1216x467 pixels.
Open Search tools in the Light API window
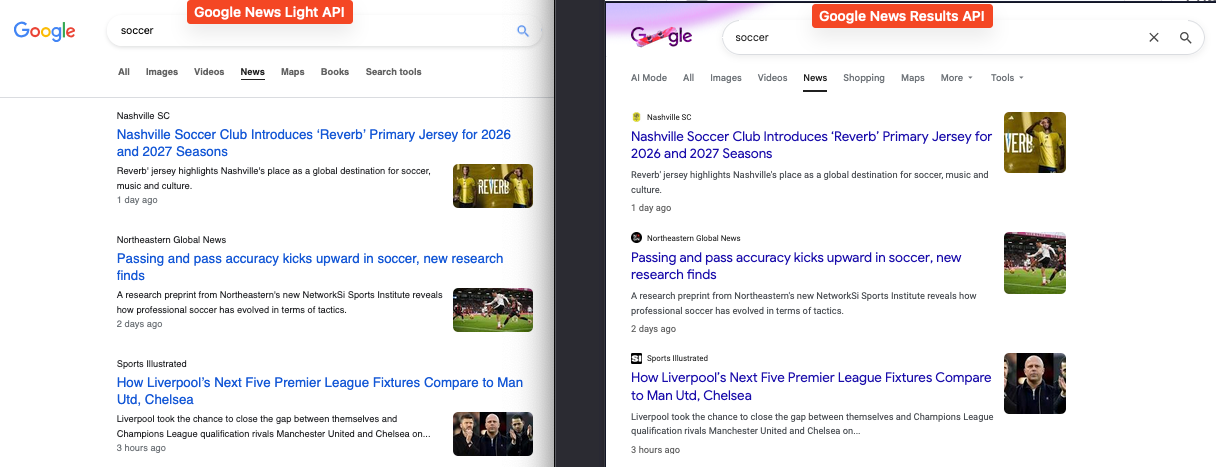393,72
